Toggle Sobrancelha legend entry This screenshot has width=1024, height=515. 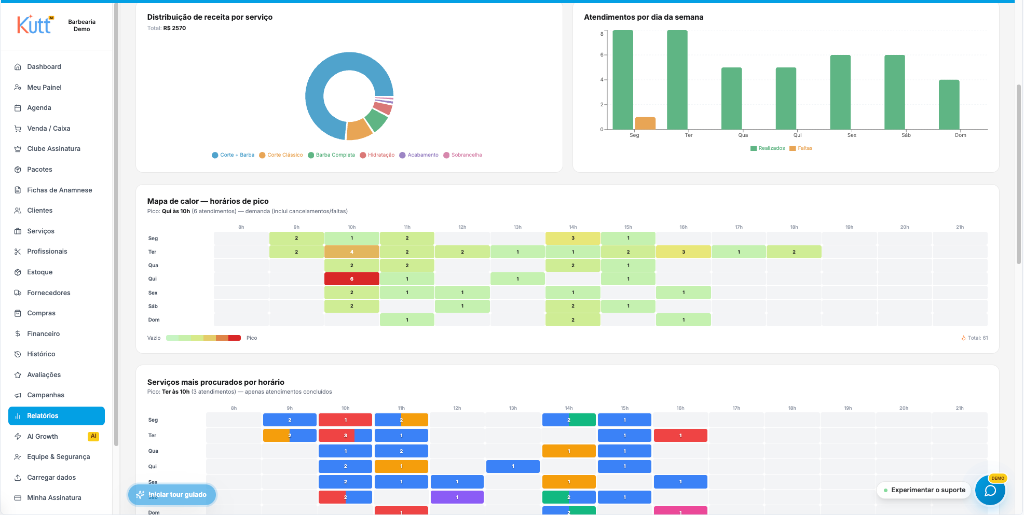pos(462,155)
